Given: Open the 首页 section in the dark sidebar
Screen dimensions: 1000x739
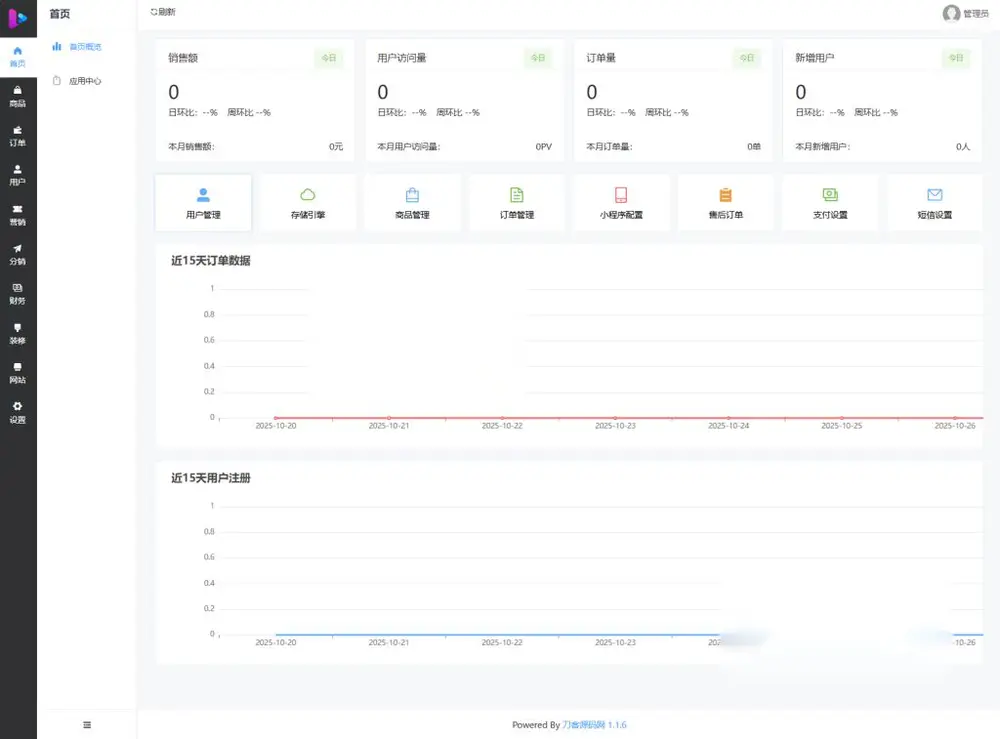Looking at the screenshot, I should [18, 57].
